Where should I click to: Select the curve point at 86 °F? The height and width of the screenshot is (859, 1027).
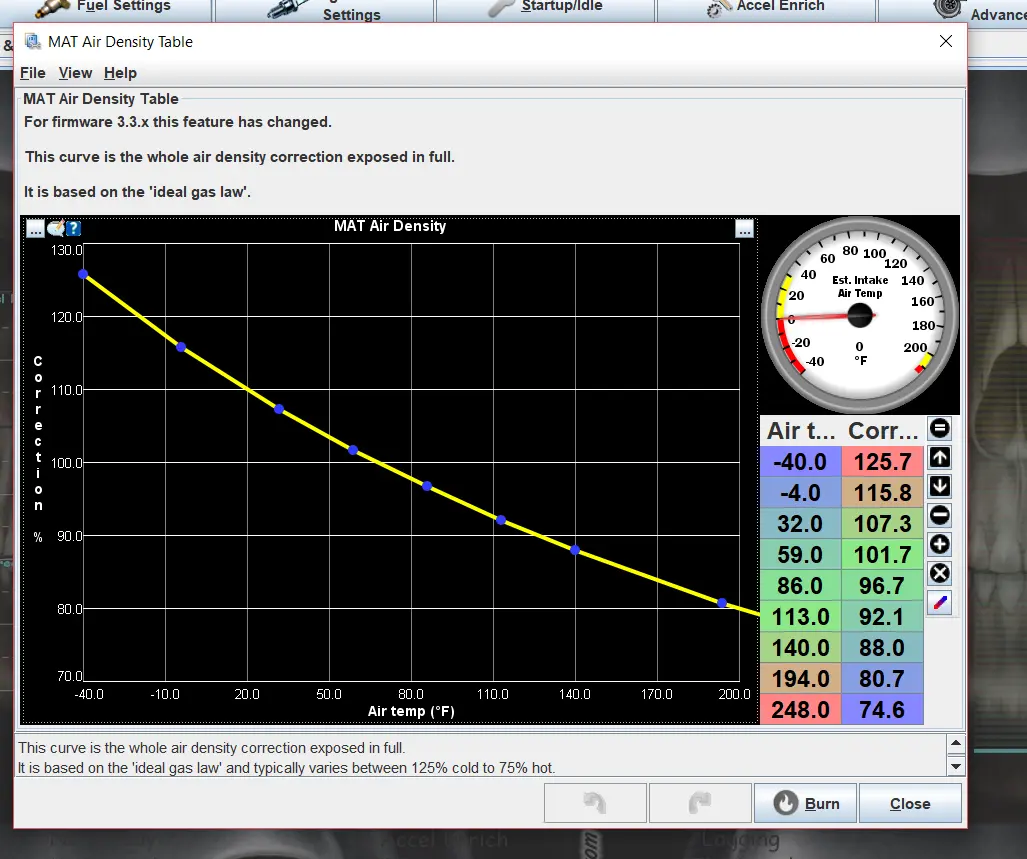pyautogui.click(x=427, y=486)
